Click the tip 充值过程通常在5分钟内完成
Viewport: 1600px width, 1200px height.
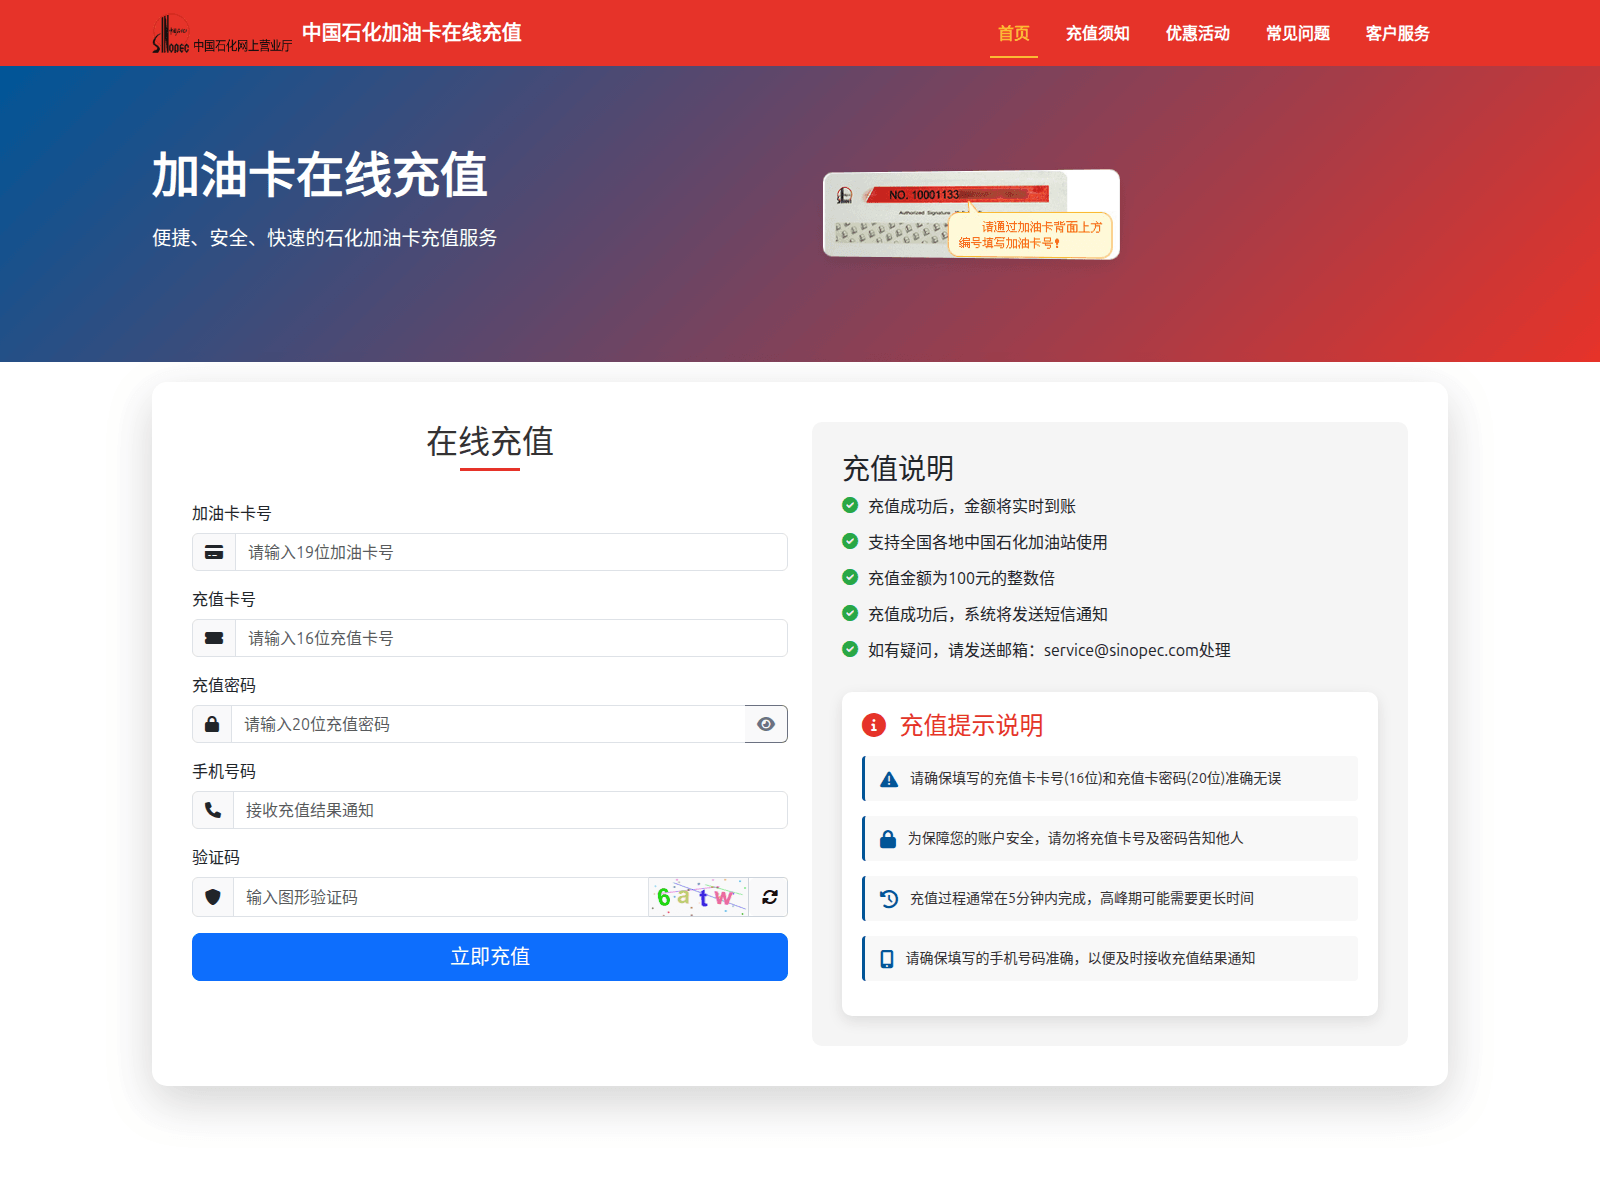click(1110, 899)
